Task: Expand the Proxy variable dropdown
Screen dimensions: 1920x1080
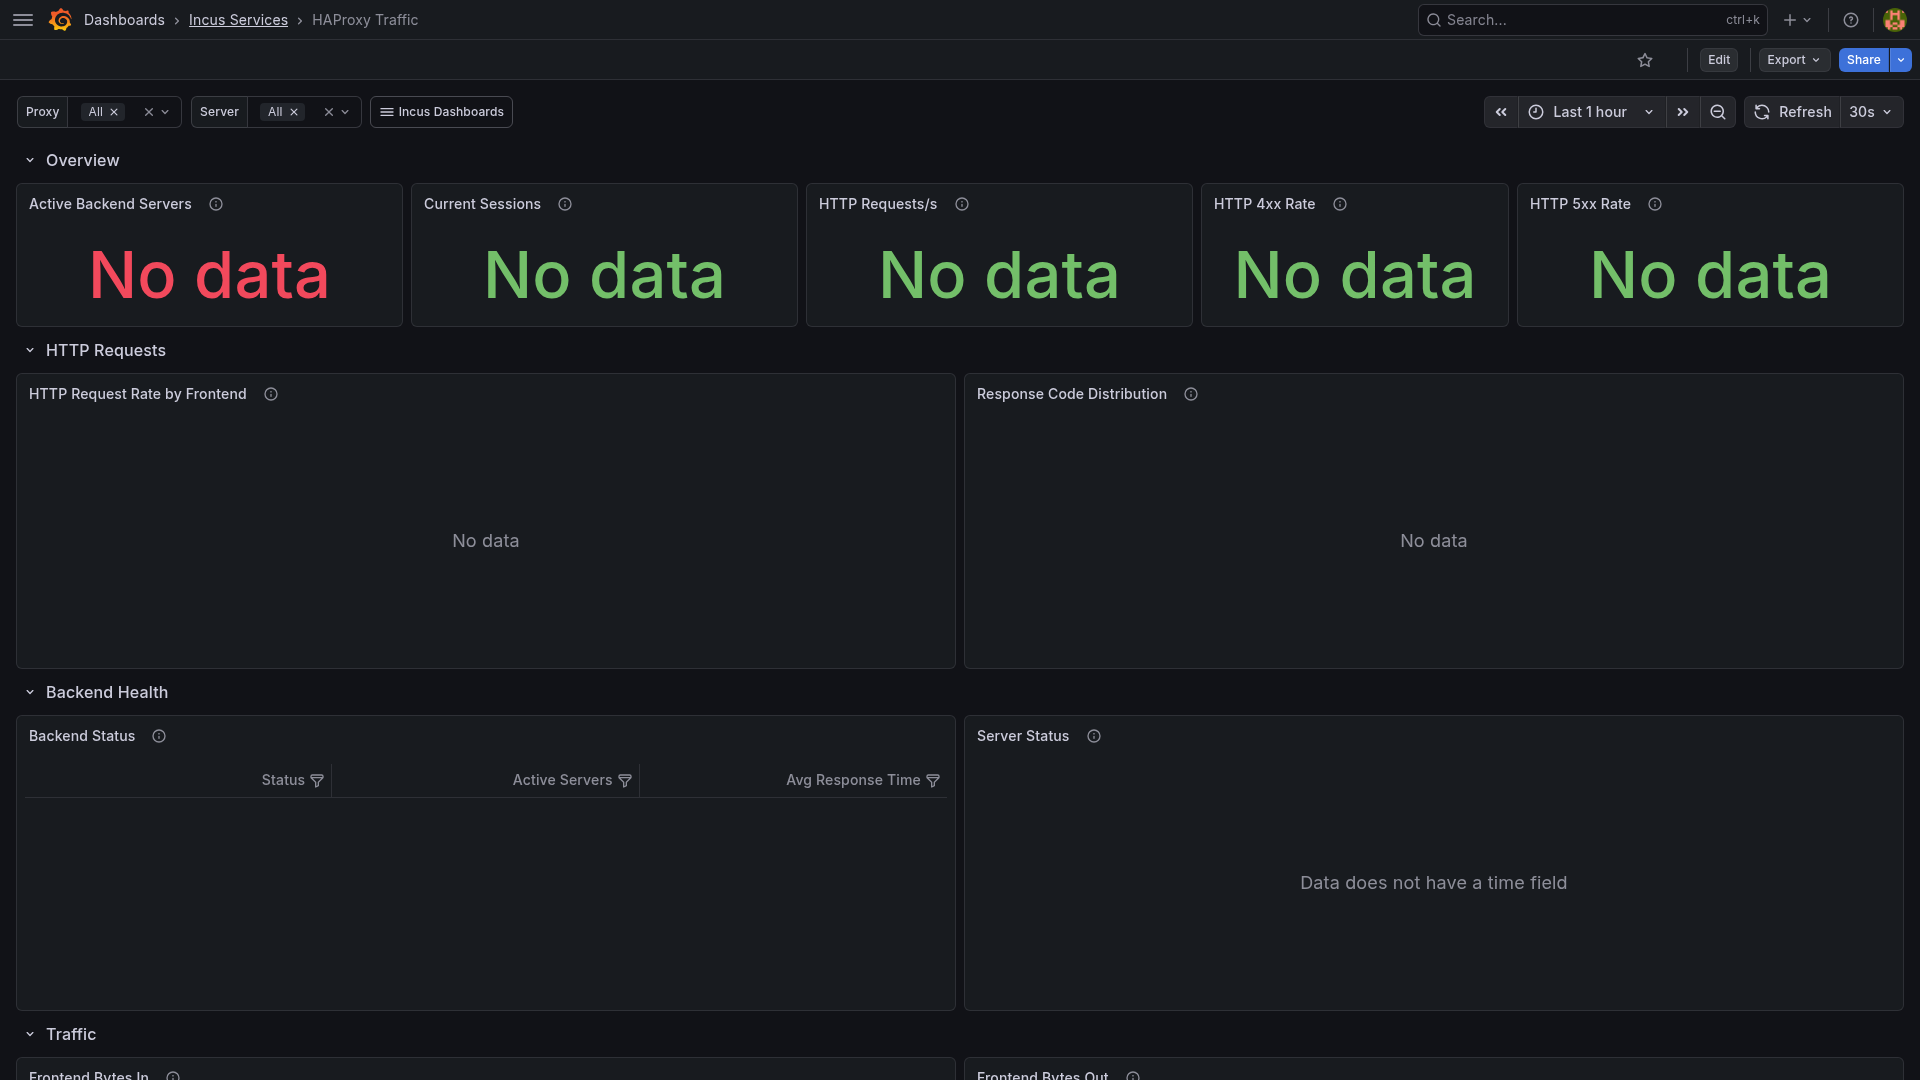Action: click(x=166, y=112)
